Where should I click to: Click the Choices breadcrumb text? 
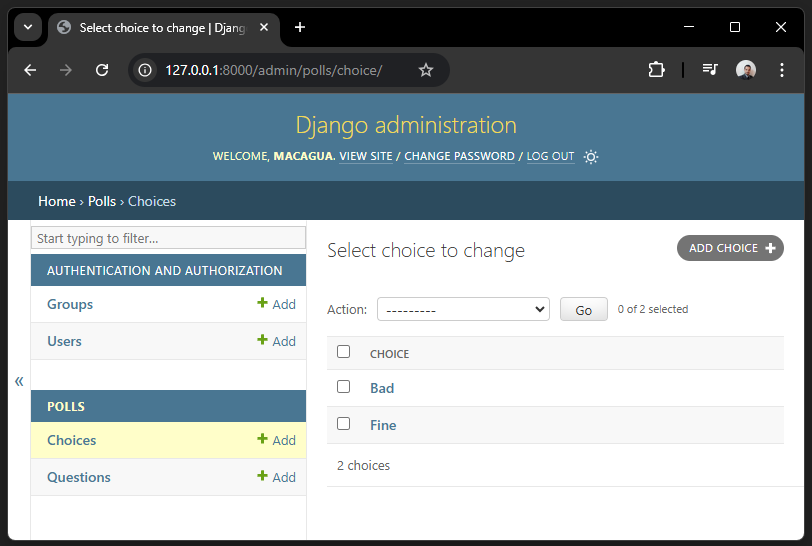[152, 201]
